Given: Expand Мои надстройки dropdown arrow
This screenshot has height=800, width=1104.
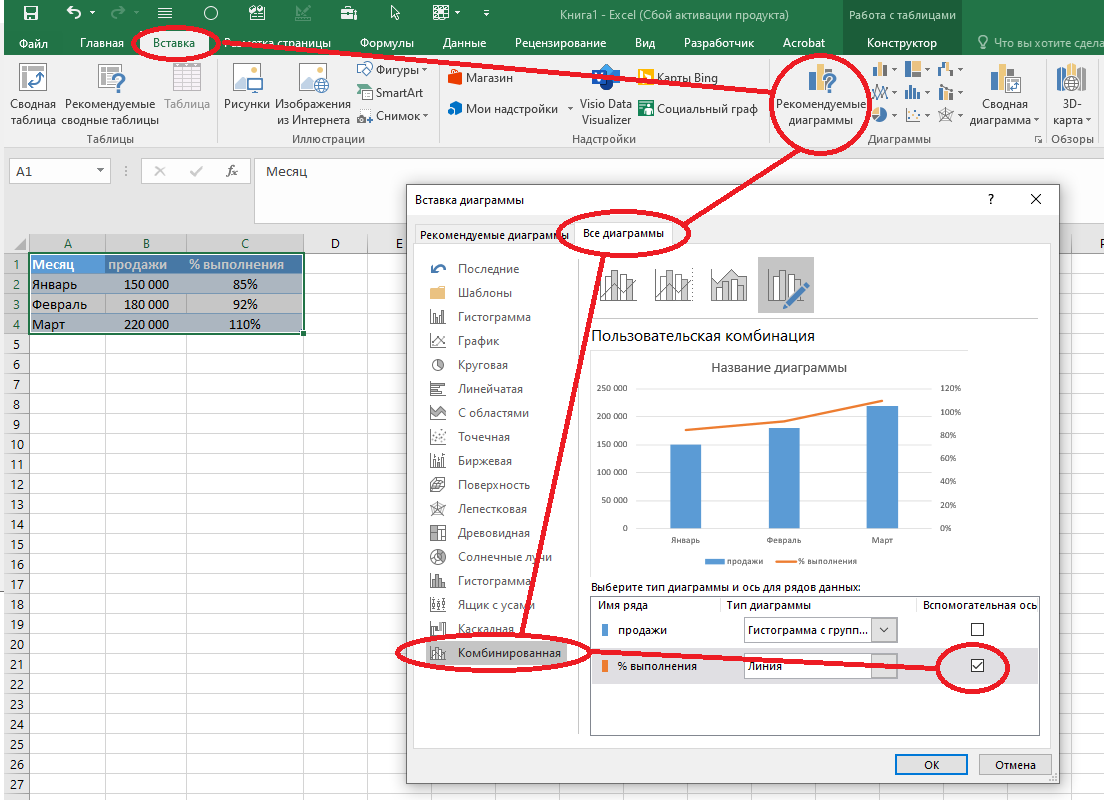Looking at the screenshot, I should point(570,109).
